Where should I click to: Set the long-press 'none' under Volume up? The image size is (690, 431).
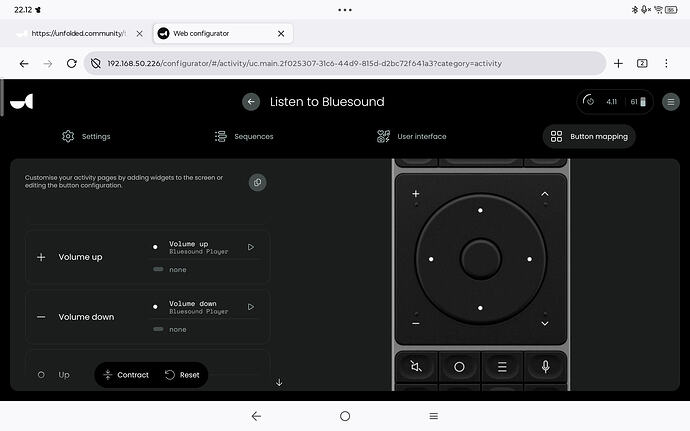[x=178, y=269]
